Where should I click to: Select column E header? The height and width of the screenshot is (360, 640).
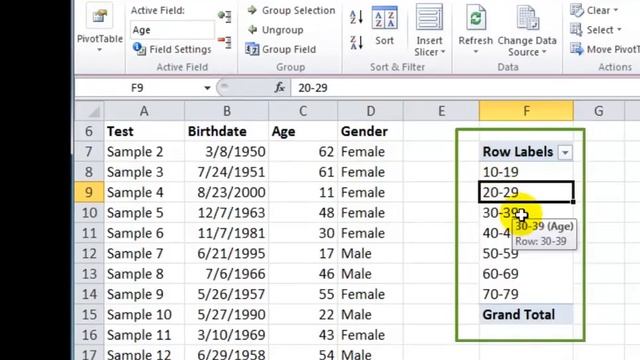point(441,111)
